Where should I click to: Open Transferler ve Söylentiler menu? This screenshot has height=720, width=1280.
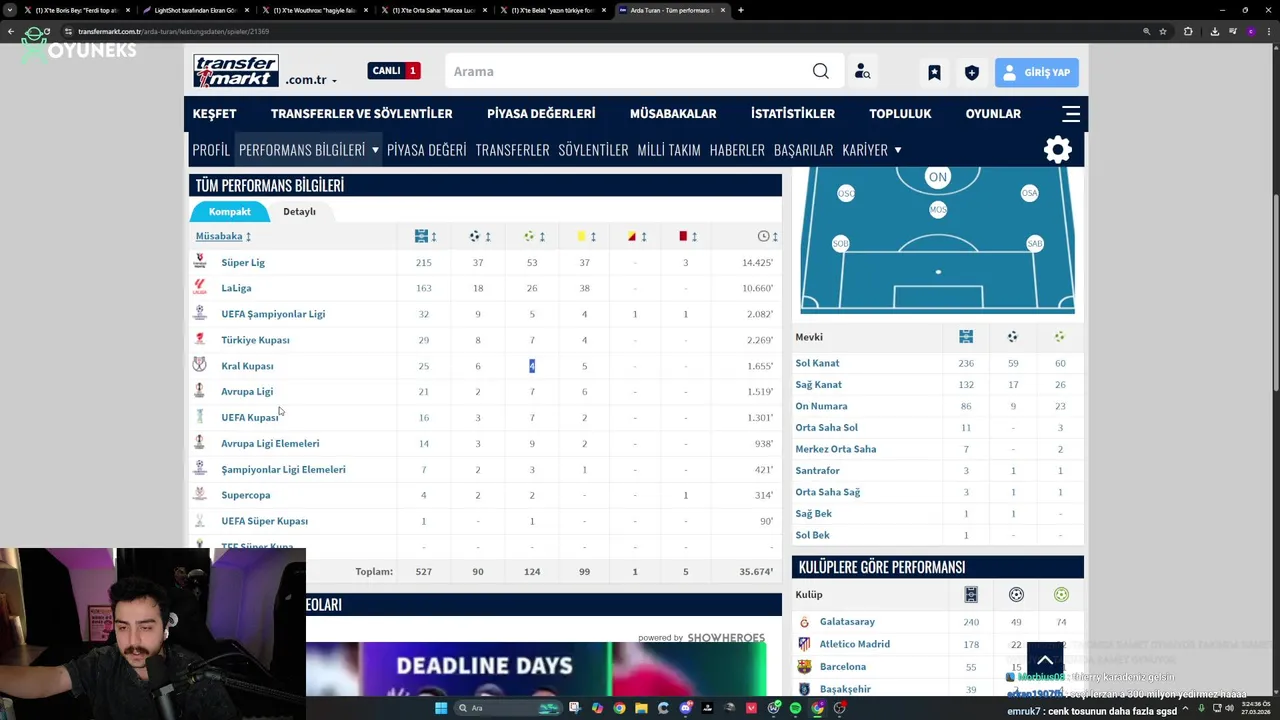click(x=362, y=113)
